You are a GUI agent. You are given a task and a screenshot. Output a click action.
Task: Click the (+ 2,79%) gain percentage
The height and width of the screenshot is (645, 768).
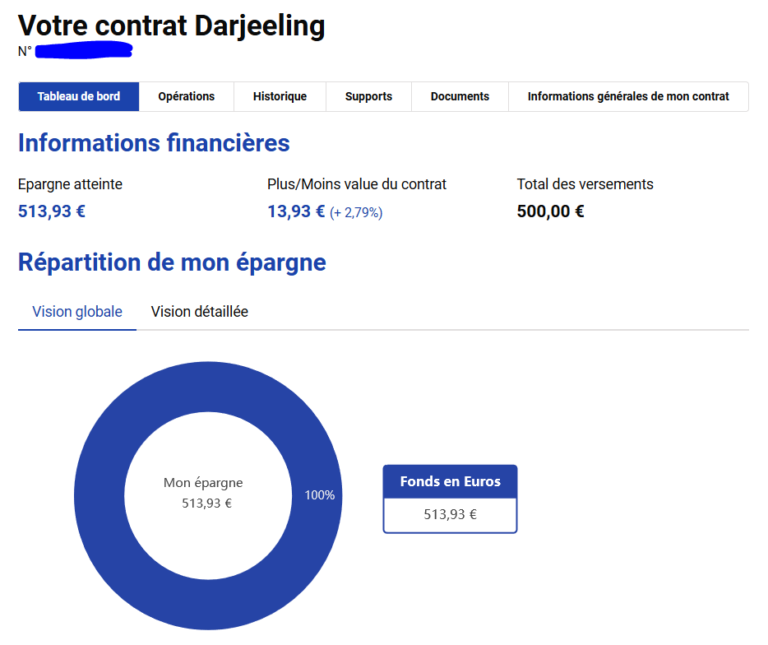point(357,212)
